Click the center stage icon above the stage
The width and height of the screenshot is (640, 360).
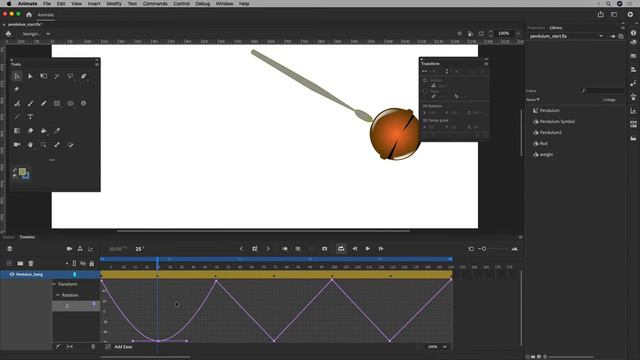coord(460,33)
